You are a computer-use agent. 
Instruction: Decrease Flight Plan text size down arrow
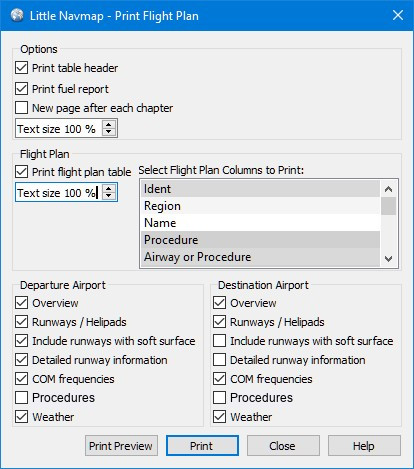click(109, 196)
